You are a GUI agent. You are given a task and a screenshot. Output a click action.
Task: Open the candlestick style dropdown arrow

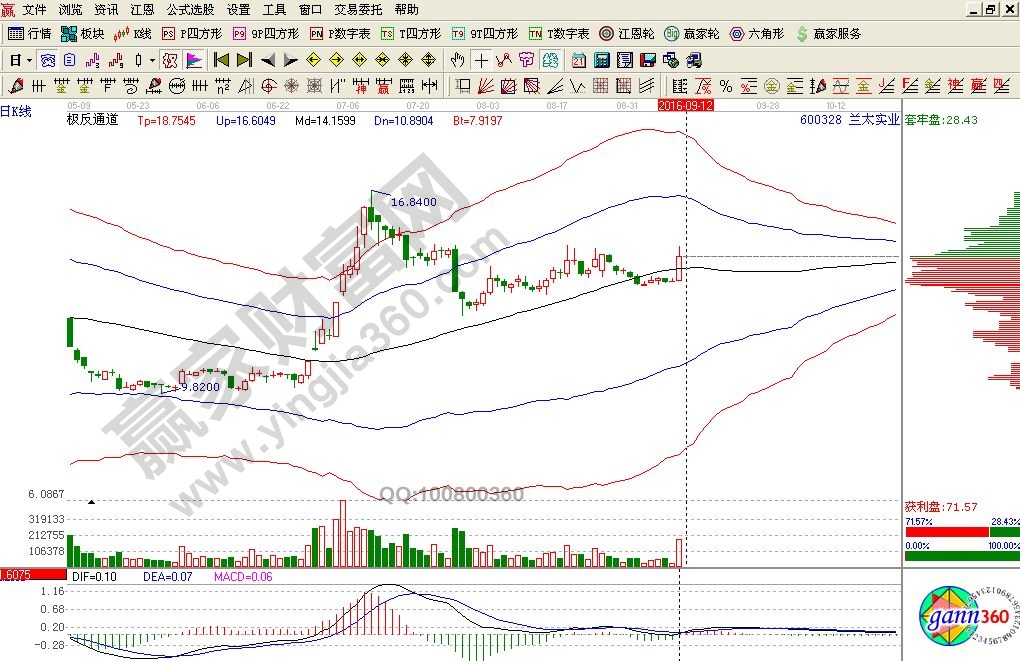click(152, 59)
